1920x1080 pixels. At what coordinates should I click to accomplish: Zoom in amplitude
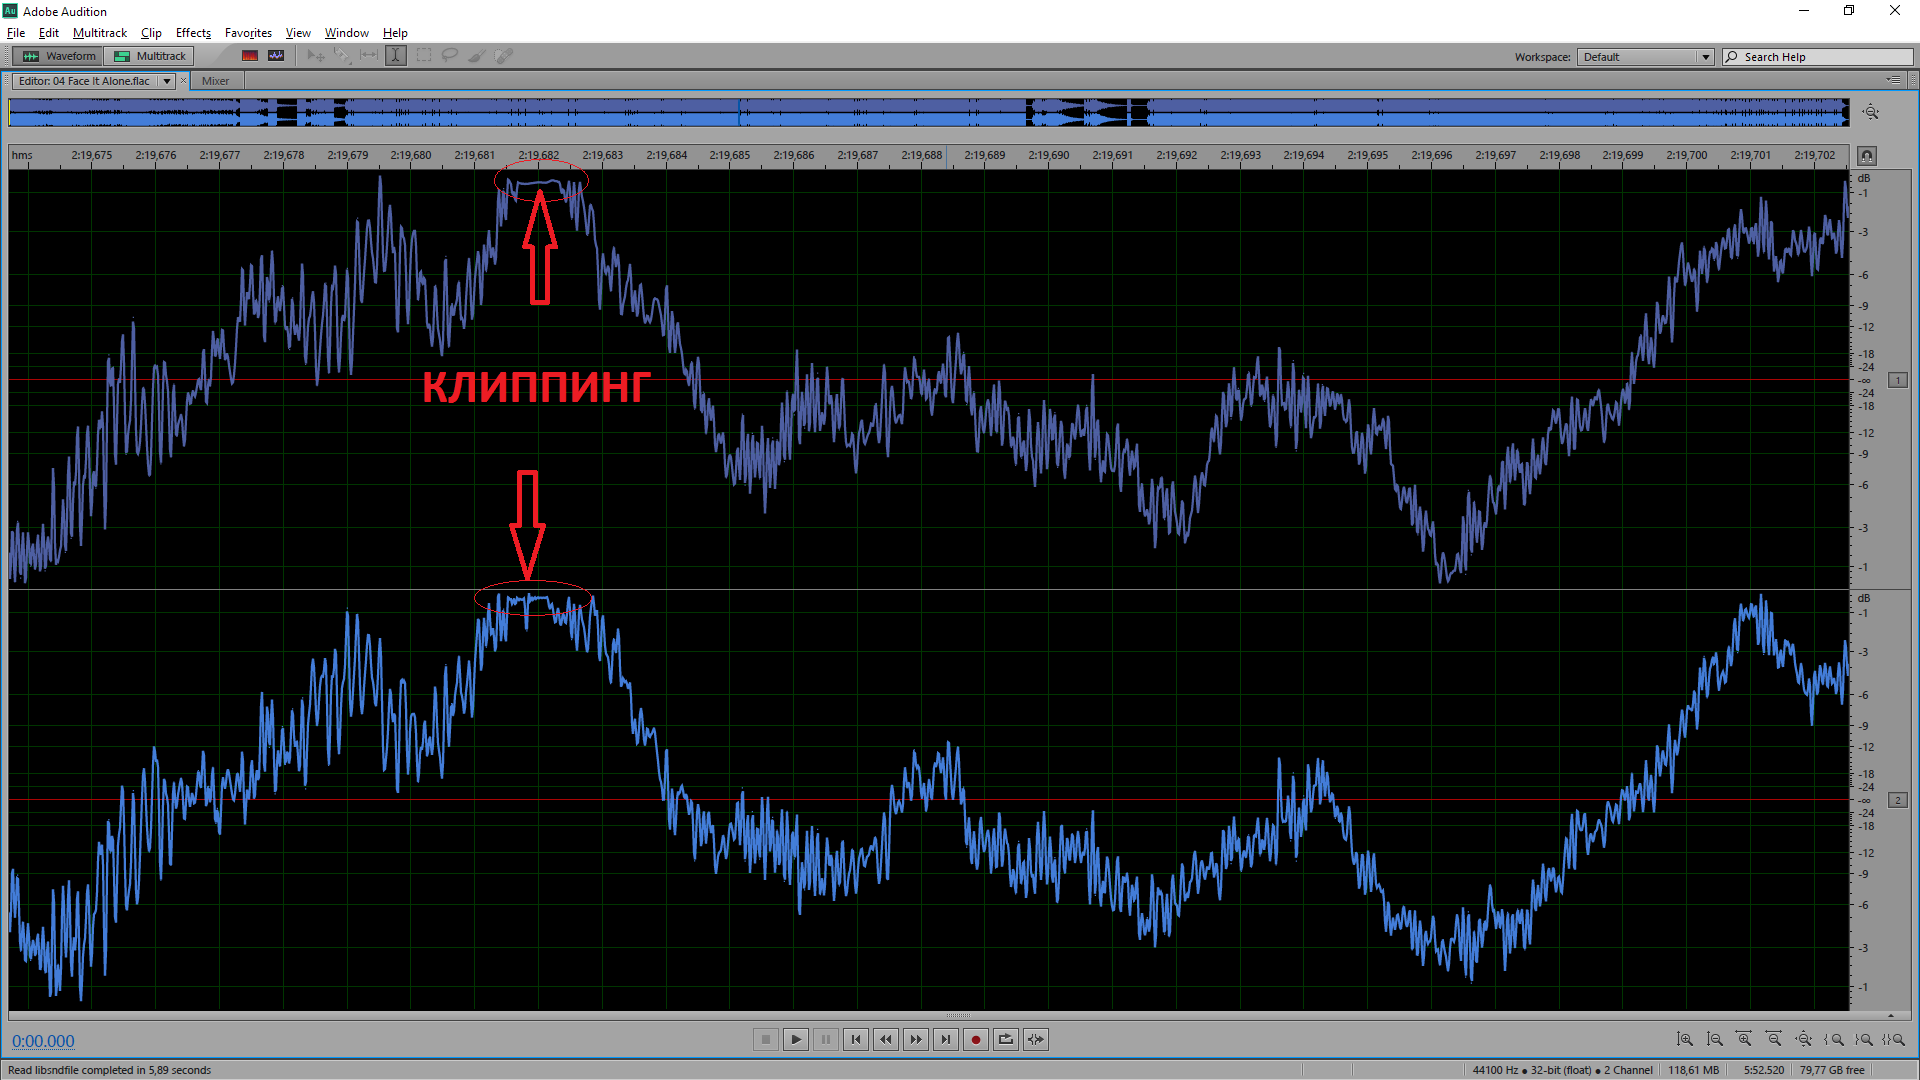point(1685,1040)
